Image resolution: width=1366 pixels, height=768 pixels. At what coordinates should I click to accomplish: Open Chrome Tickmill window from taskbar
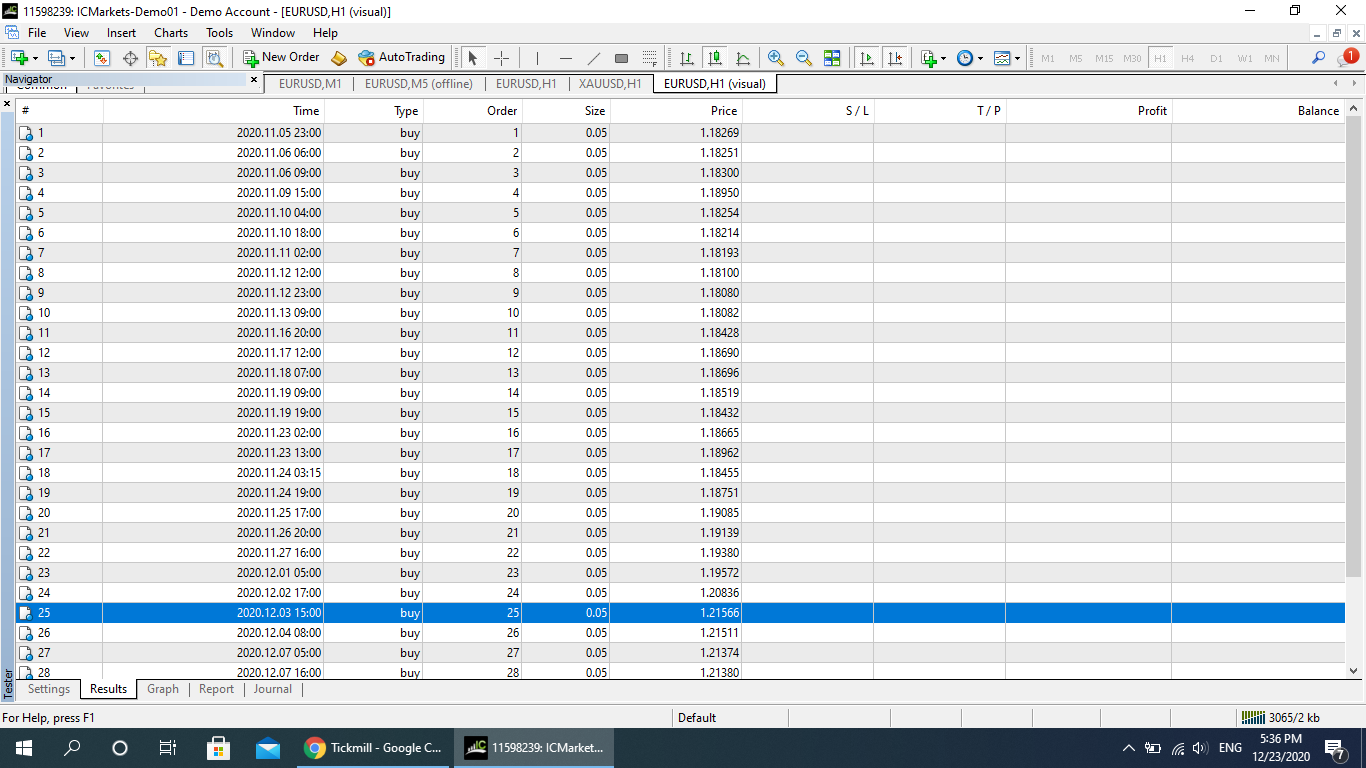(x=373, y=748)
